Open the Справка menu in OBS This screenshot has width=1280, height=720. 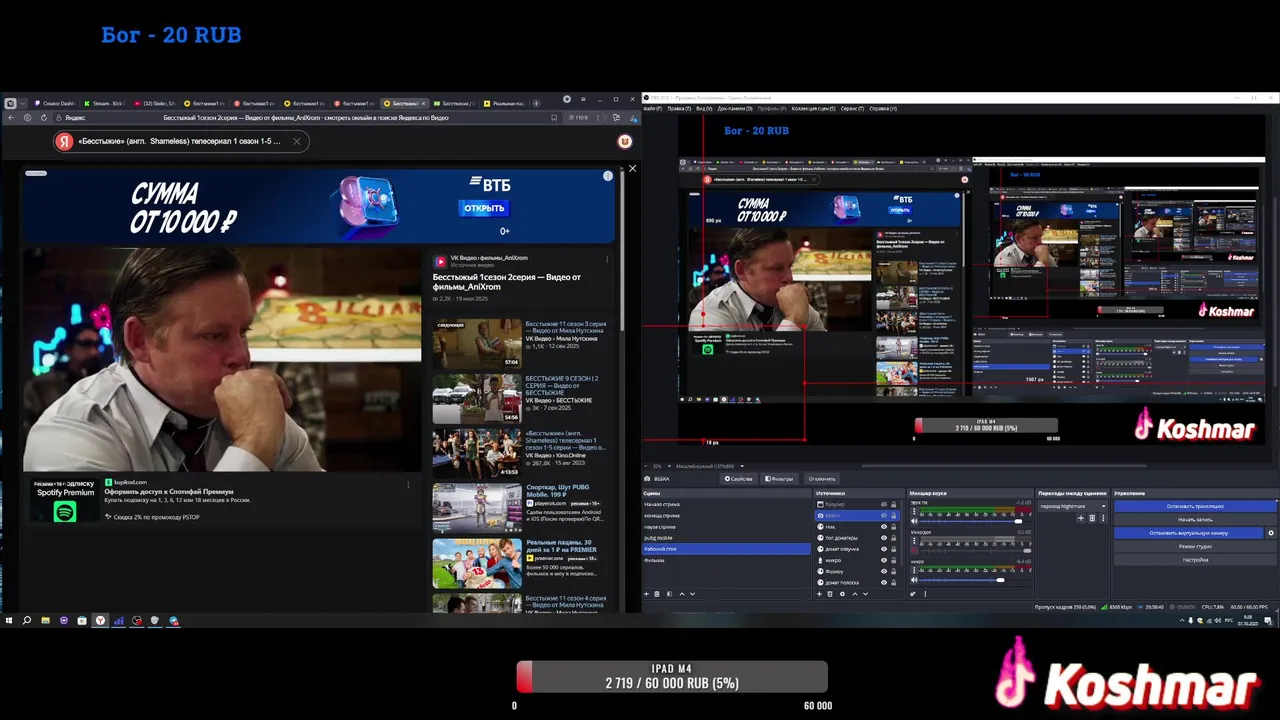pos(883,108)
